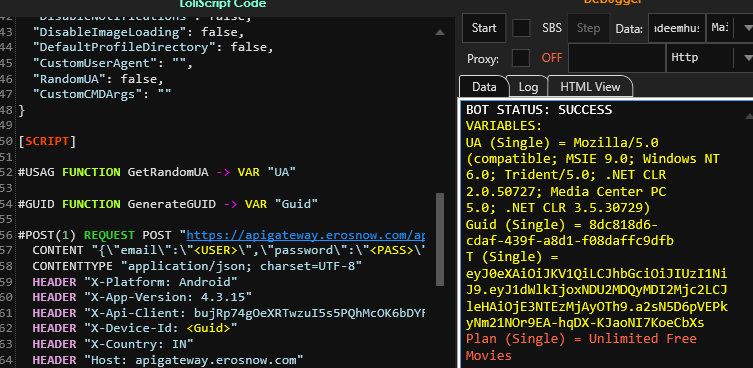Click the HEADER X-Country: IN line

pos(113,344)
